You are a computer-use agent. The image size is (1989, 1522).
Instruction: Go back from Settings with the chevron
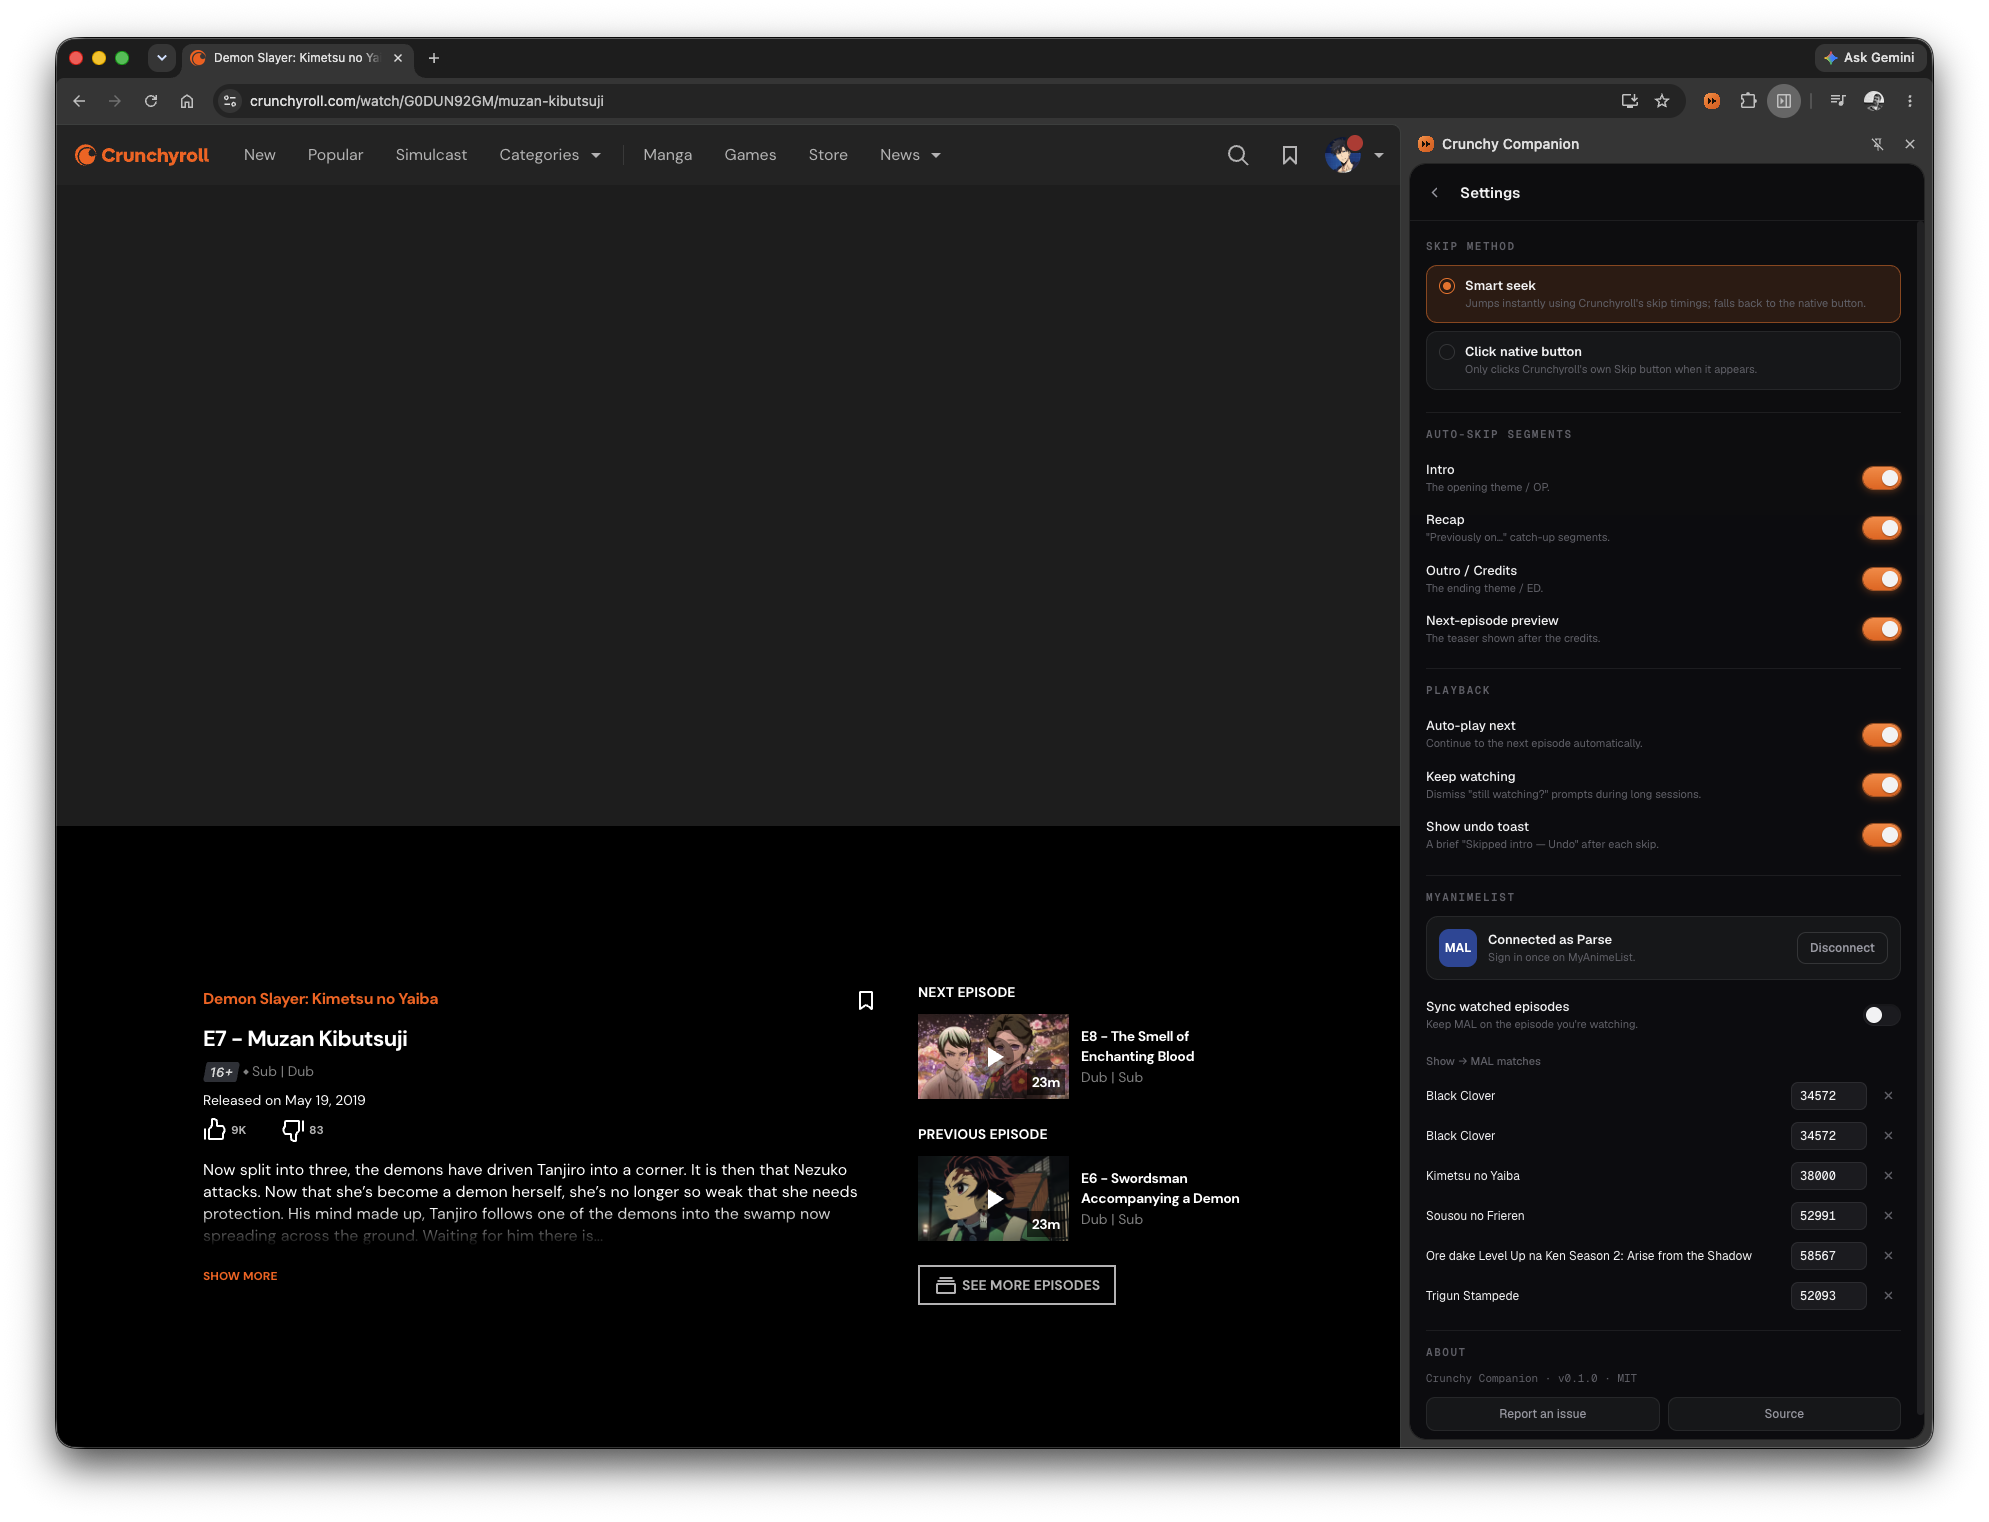click(1435, 193)
